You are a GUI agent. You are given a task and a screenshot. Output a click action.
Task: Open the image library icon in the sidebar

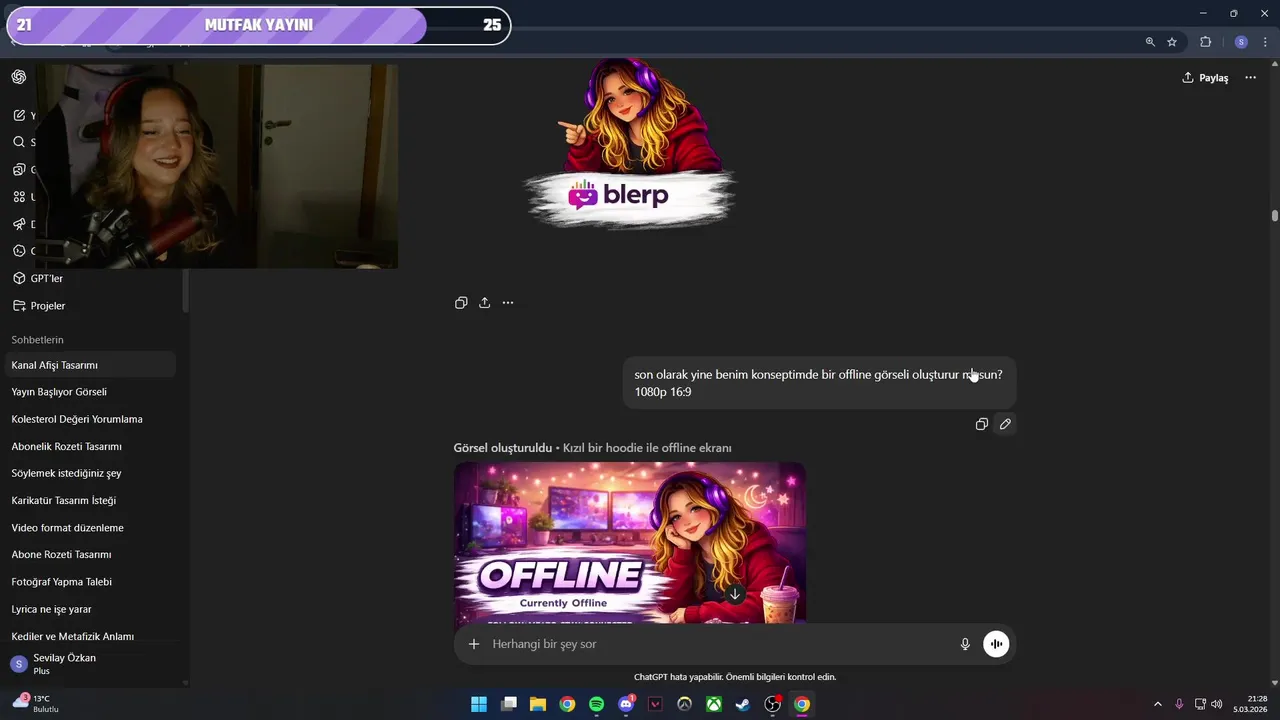coord(19,169)
